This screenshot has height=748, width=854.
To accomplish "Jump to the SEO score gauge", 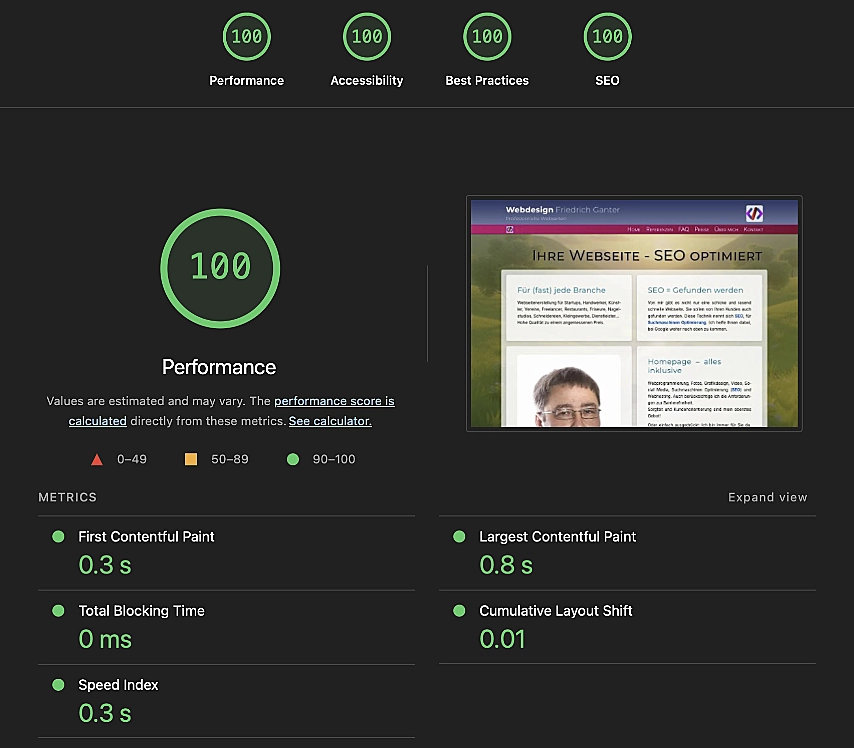I will tap(607, 37).
